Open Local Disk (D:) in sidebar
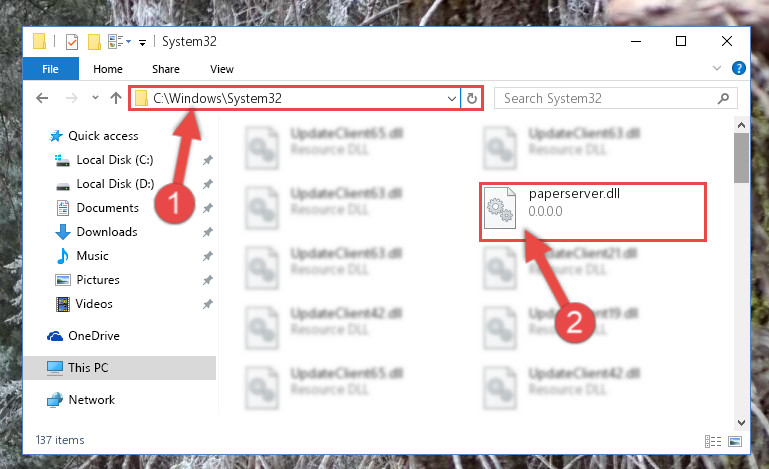Screen dimensions: 769x469 coord(115,184)
